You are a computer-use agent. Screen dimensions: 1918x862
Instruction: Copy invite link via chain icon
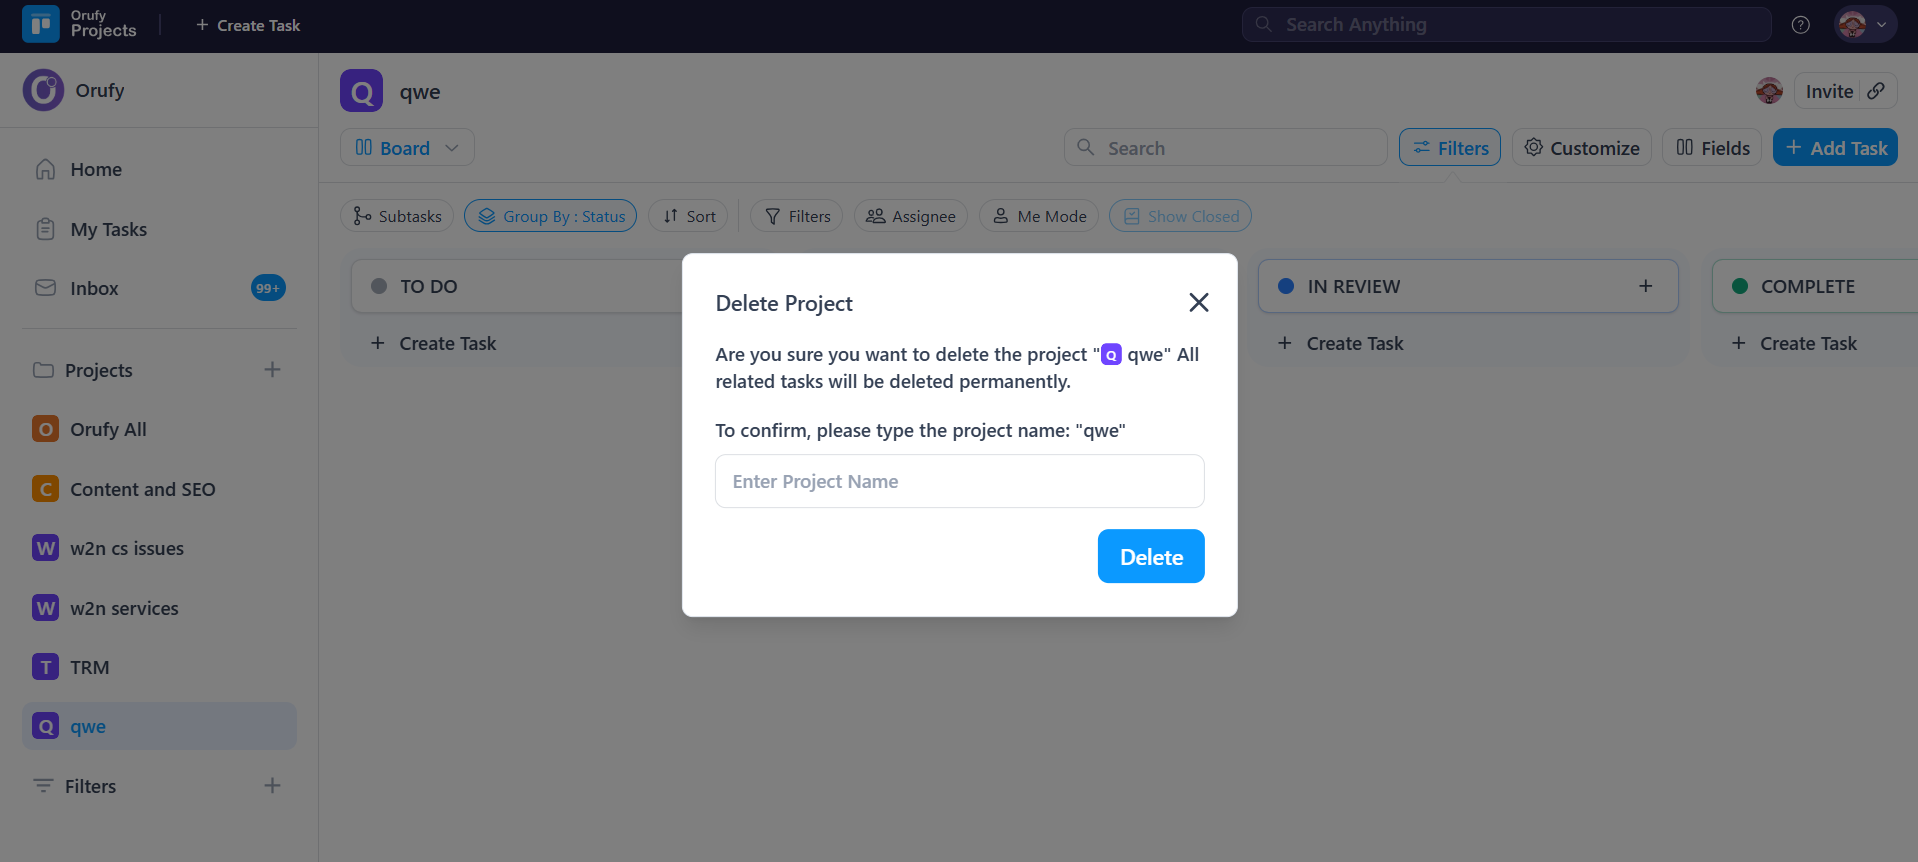[x=1877, y=91]
